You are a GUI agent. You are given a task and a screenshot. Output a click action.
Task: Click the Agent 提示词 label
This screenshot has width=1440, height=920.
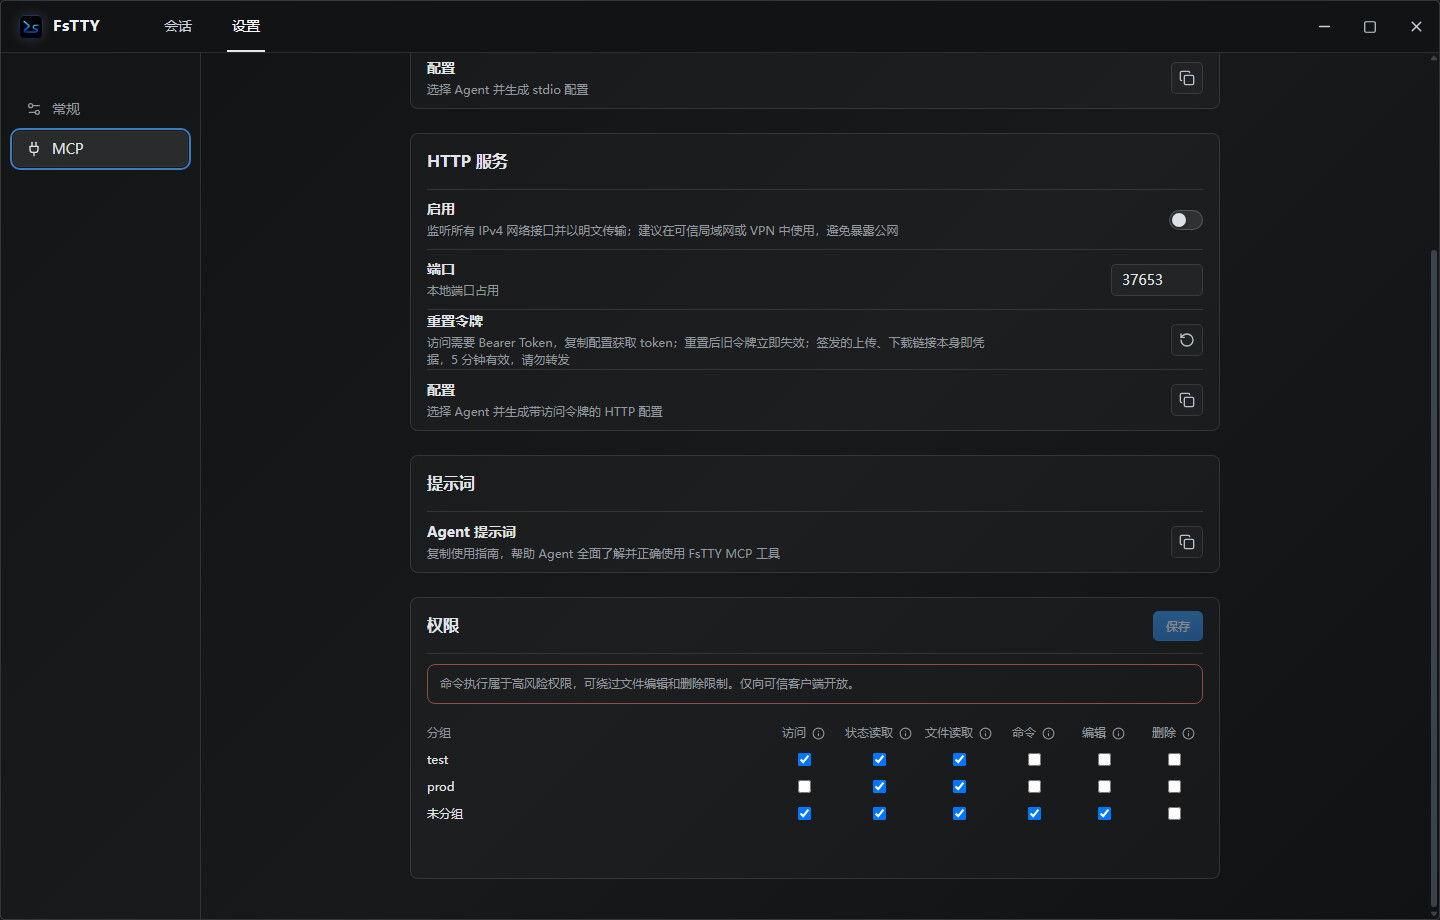[x=472, y=532]
